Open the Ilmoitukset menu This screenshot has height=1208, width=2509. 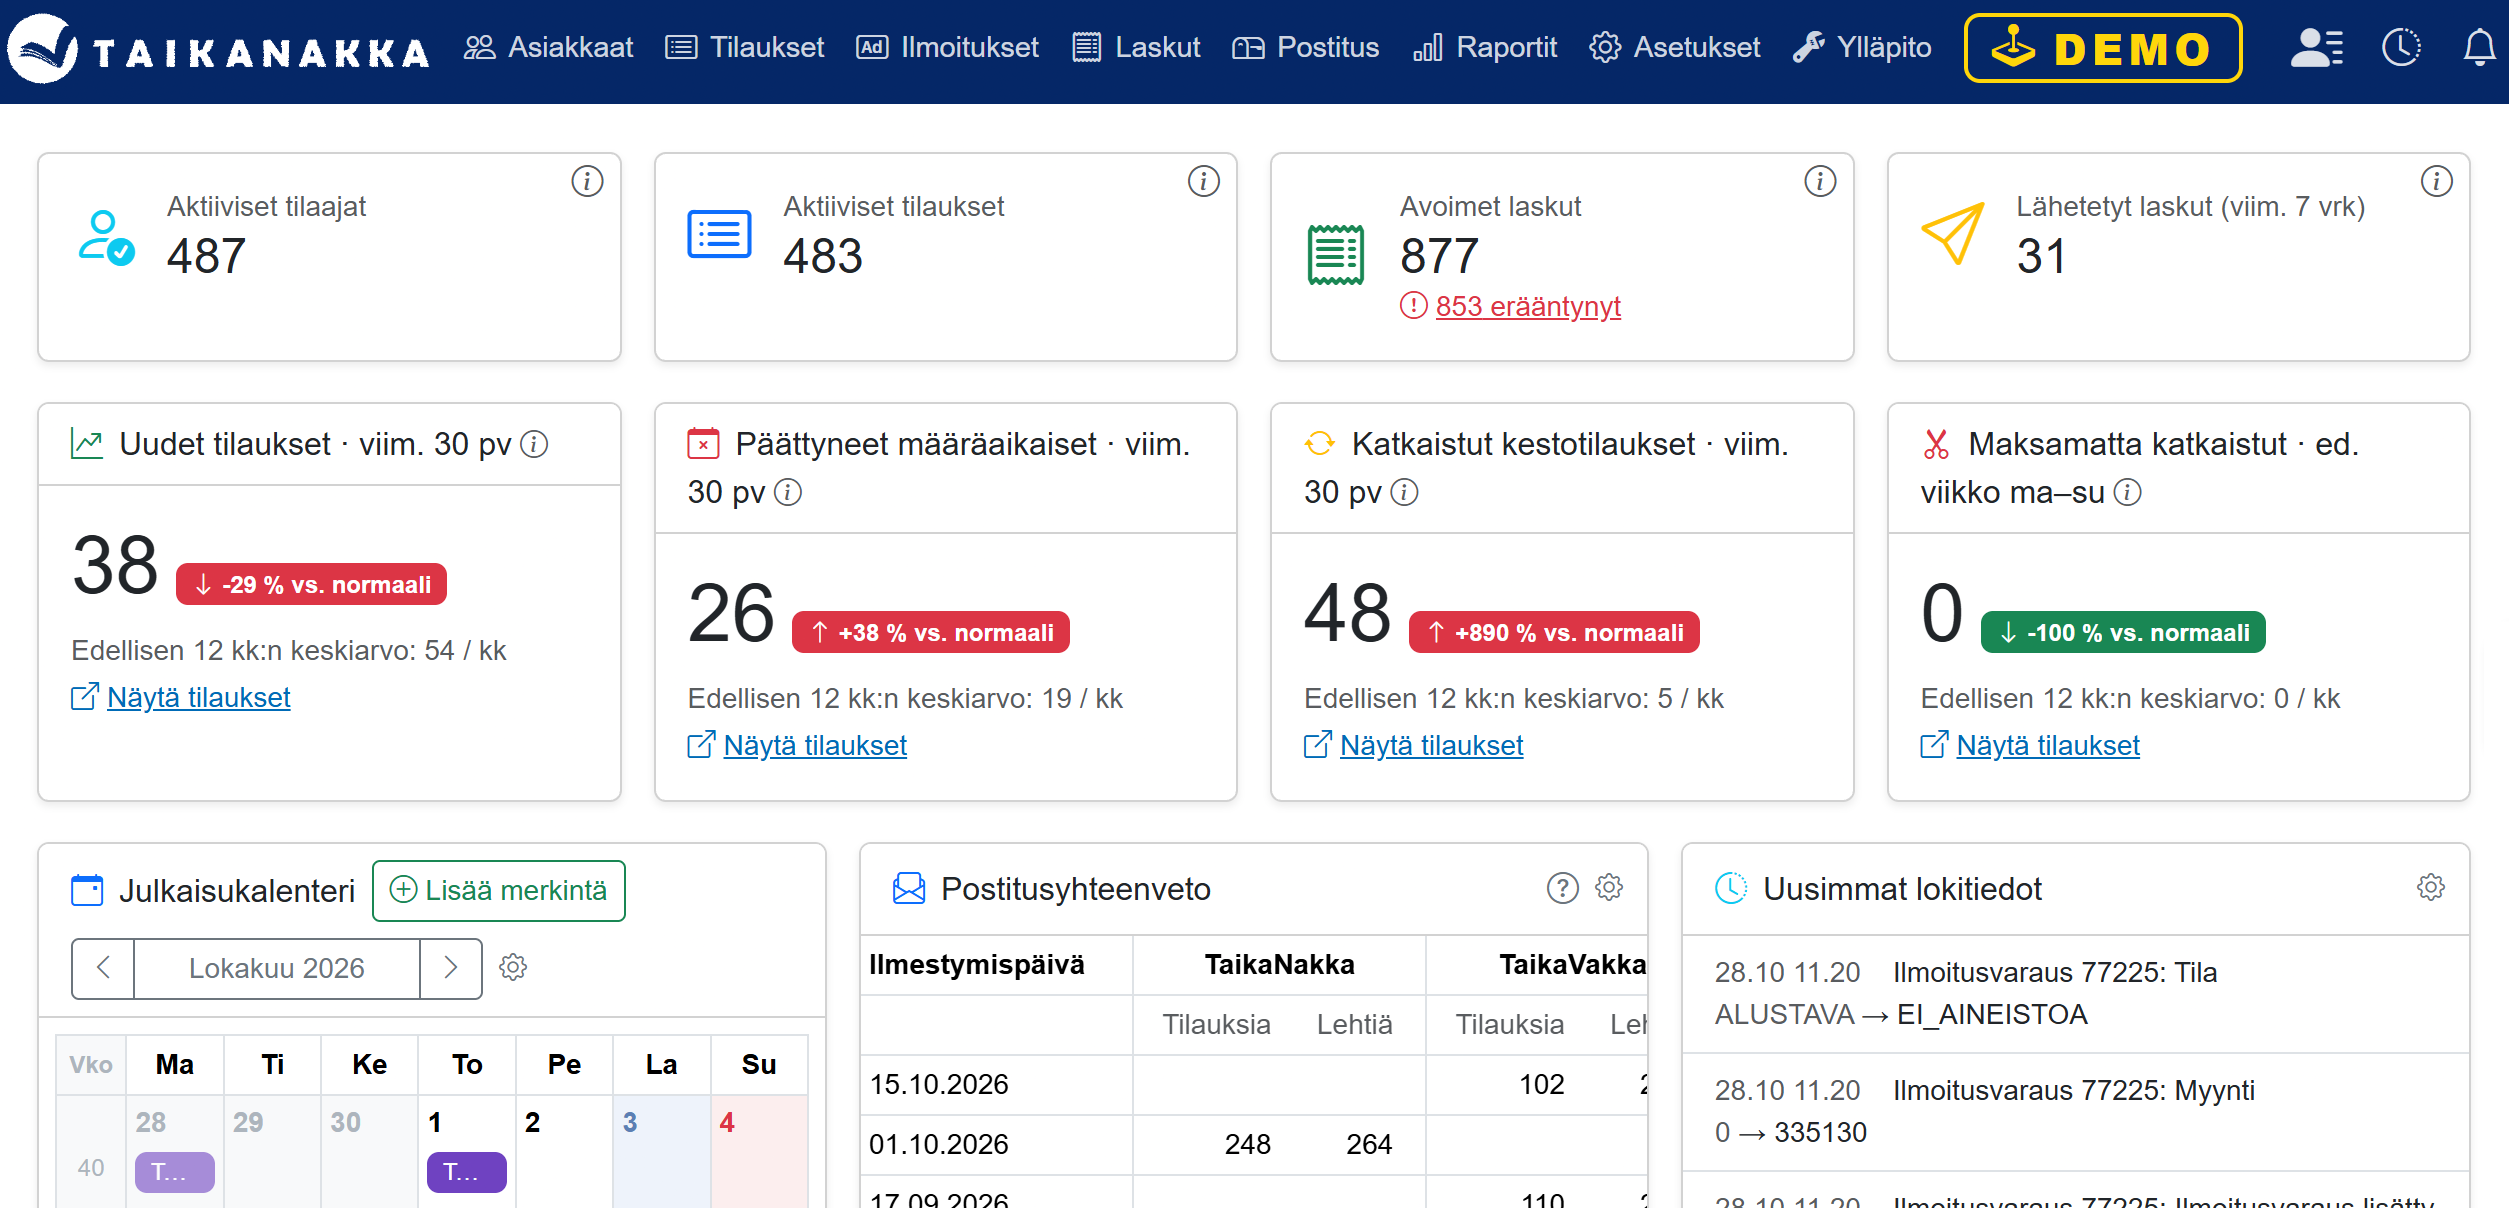pyautogui.click(x=948, y=48)
